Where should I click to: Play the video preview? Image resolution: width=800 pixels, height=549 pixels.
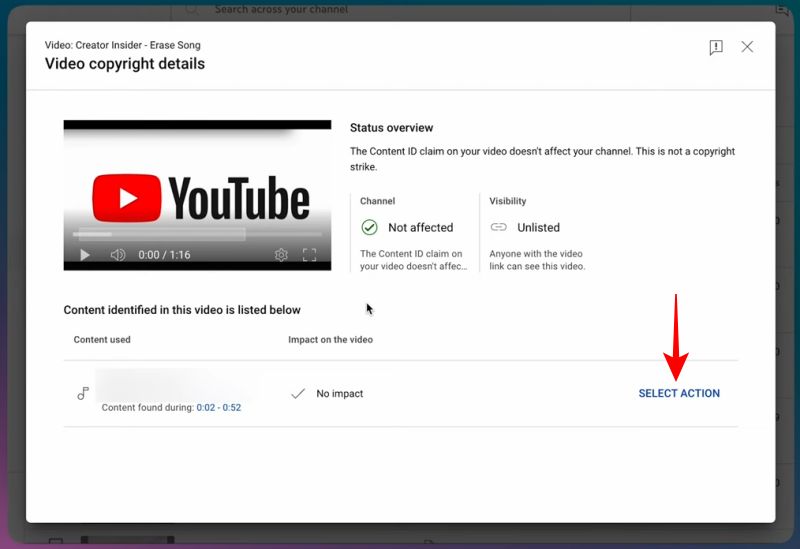[85, 255]
